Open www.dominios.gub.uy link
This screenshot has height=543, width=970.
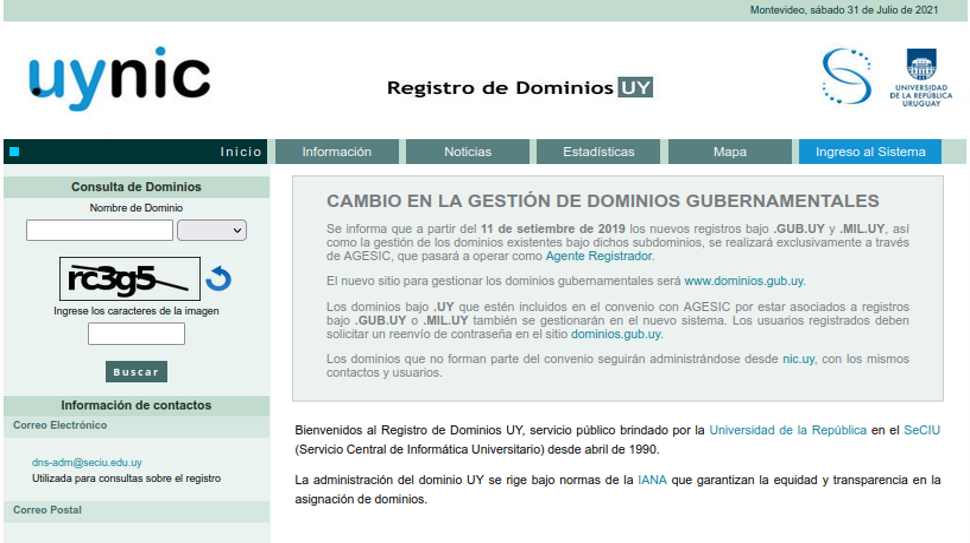tap(744, 281)
